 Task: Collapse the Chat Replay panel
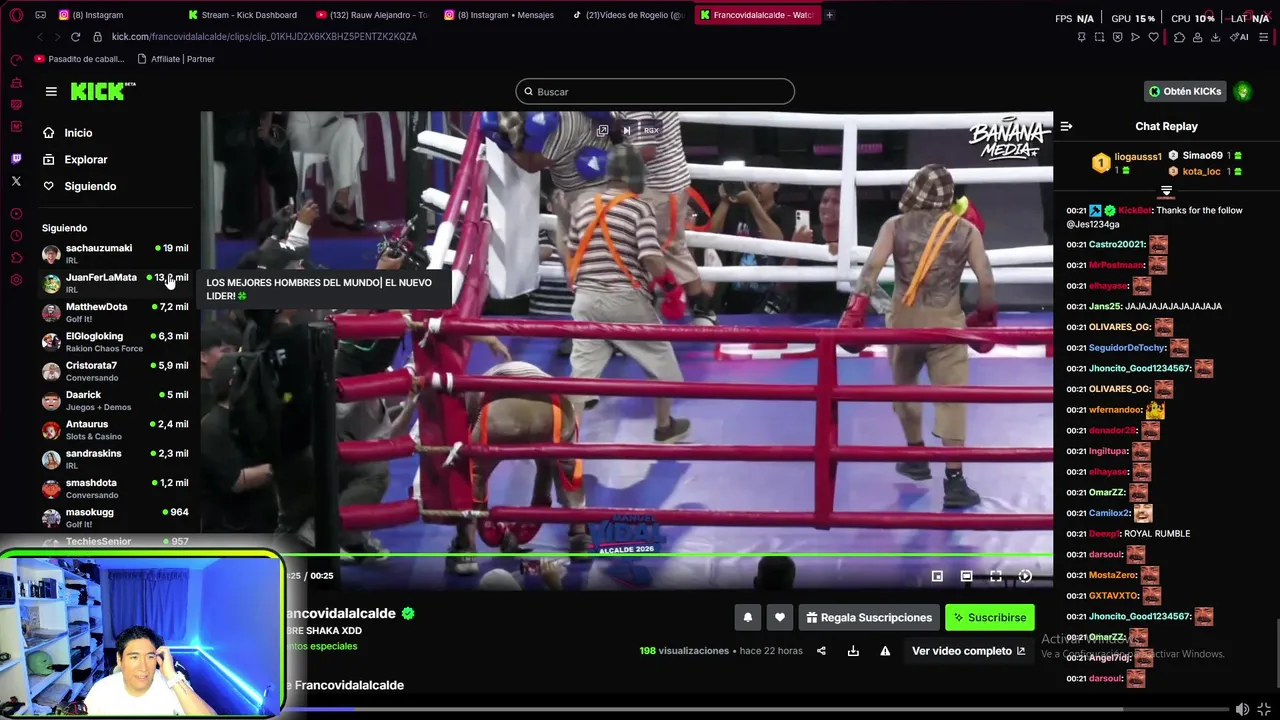click(1066, 126)
